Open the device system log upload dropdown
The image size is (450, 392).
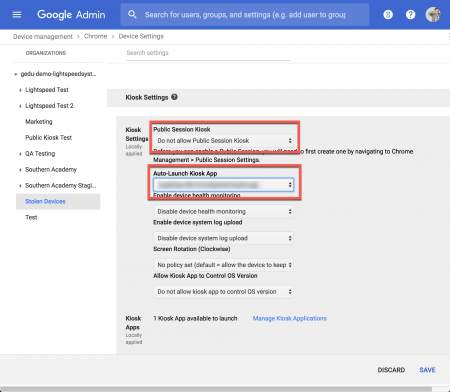(x=223, y=238)
